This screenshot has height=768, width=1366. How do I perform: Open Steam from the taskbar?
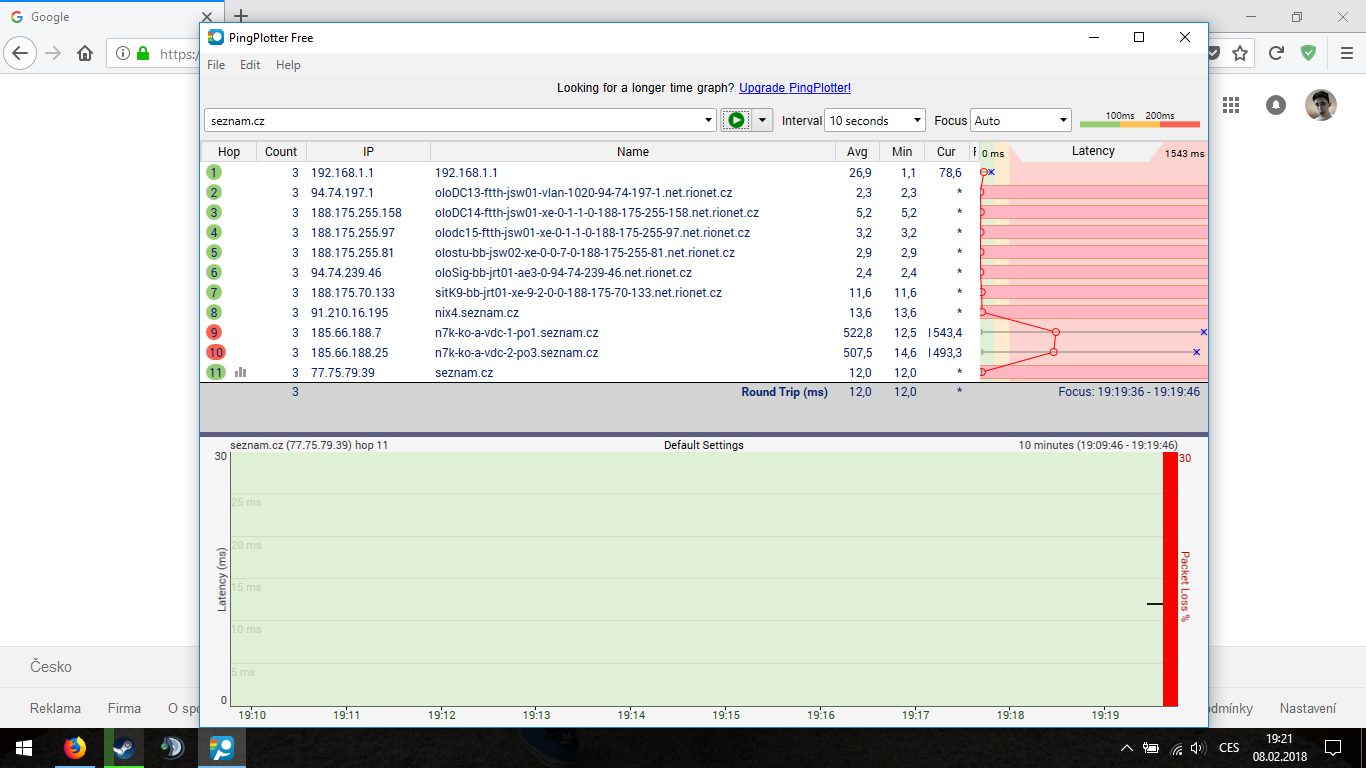point(124,748)
